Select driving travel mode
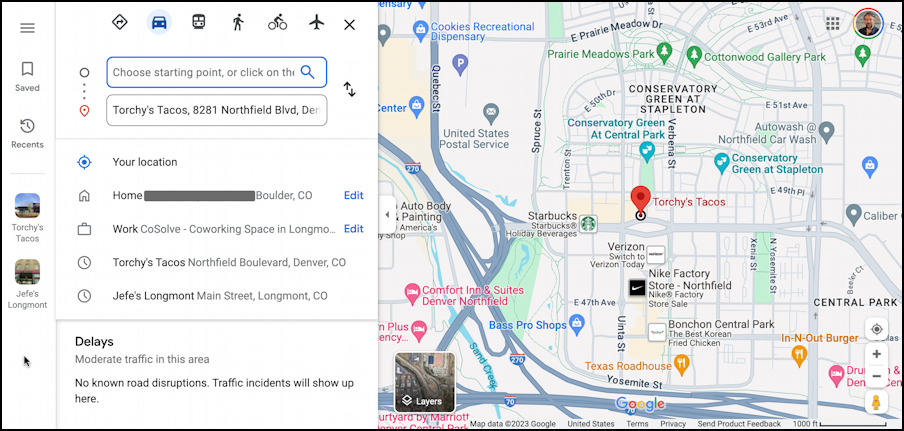The height and width of the screenshot is (431, 904). [x=159, y=22]
